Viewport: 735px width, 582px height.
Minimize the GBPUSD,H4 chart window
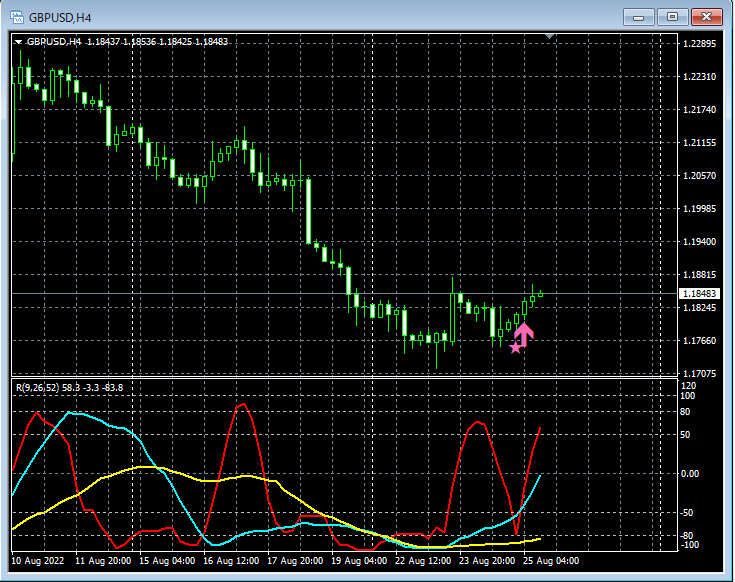pos(638,17)
